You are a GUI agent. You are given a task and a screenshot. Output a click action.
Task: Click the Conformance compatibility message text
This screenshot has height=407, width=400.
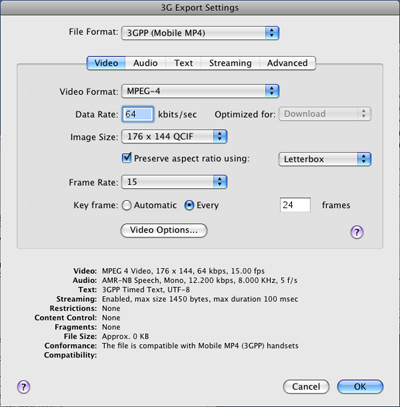(x=200, y=346)
